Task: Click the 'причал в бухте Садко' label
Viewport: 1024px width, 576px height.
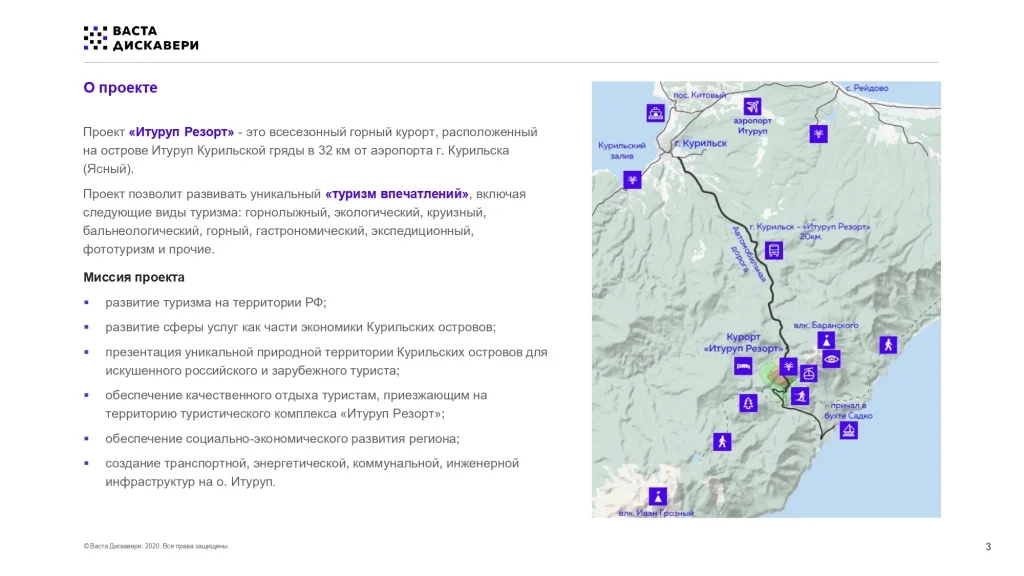Action: coord(848,410)
